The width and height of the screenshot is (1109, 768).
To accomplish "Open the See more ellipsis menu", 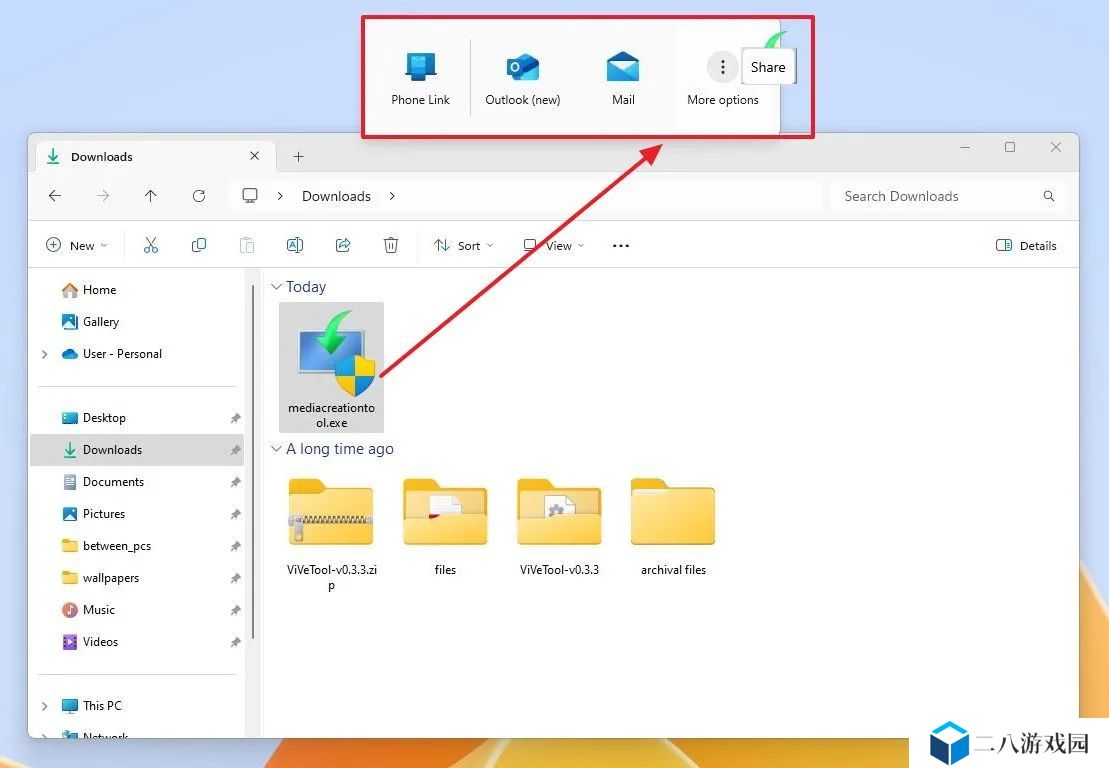I will (x=620, y=245).
